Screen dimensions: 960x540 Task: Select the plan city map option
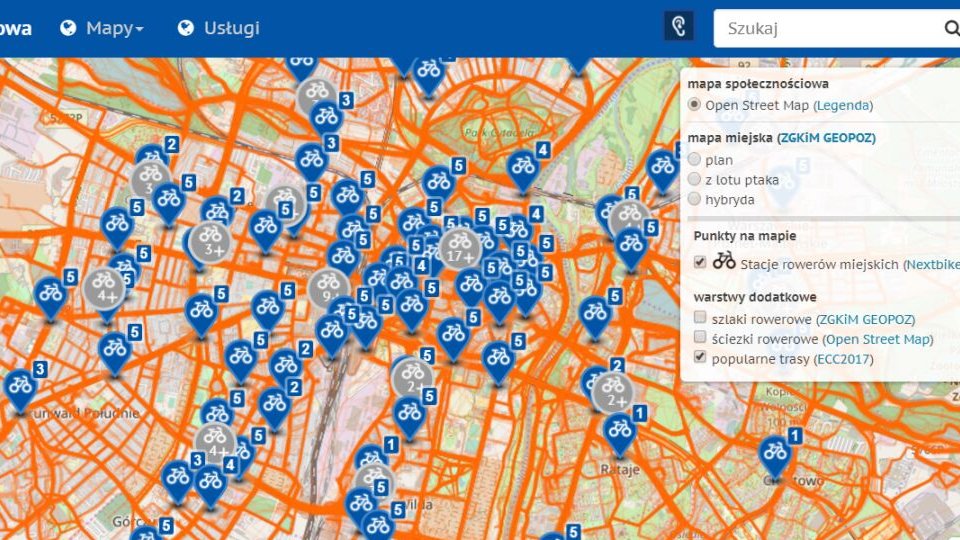click(x=695, y=160)
